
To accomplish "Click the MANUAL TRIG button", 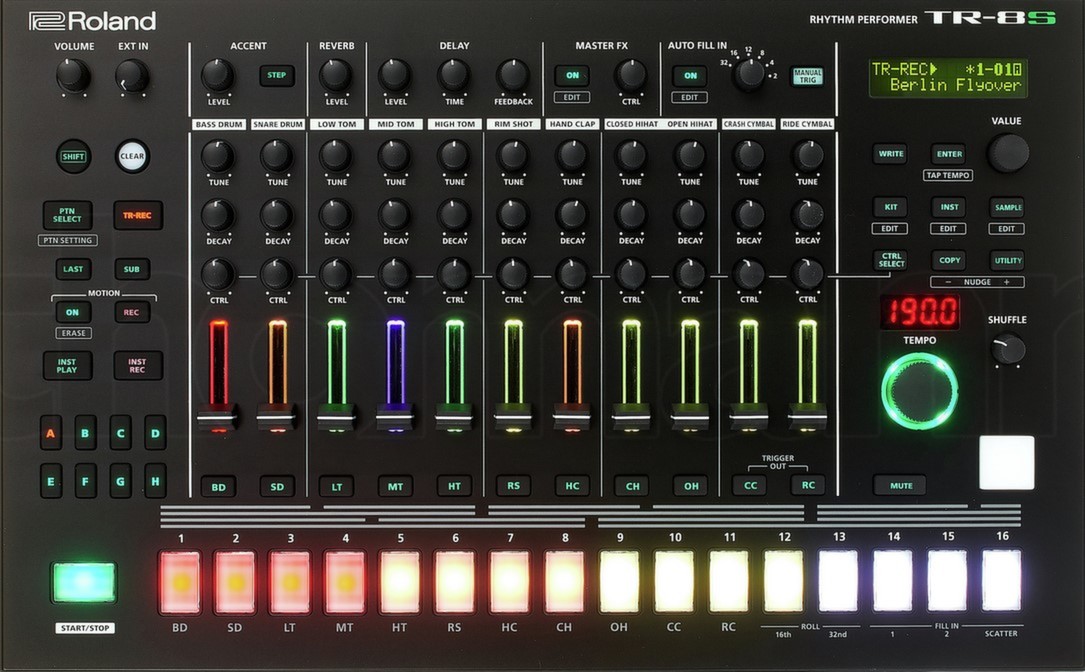I will [808, 75].
